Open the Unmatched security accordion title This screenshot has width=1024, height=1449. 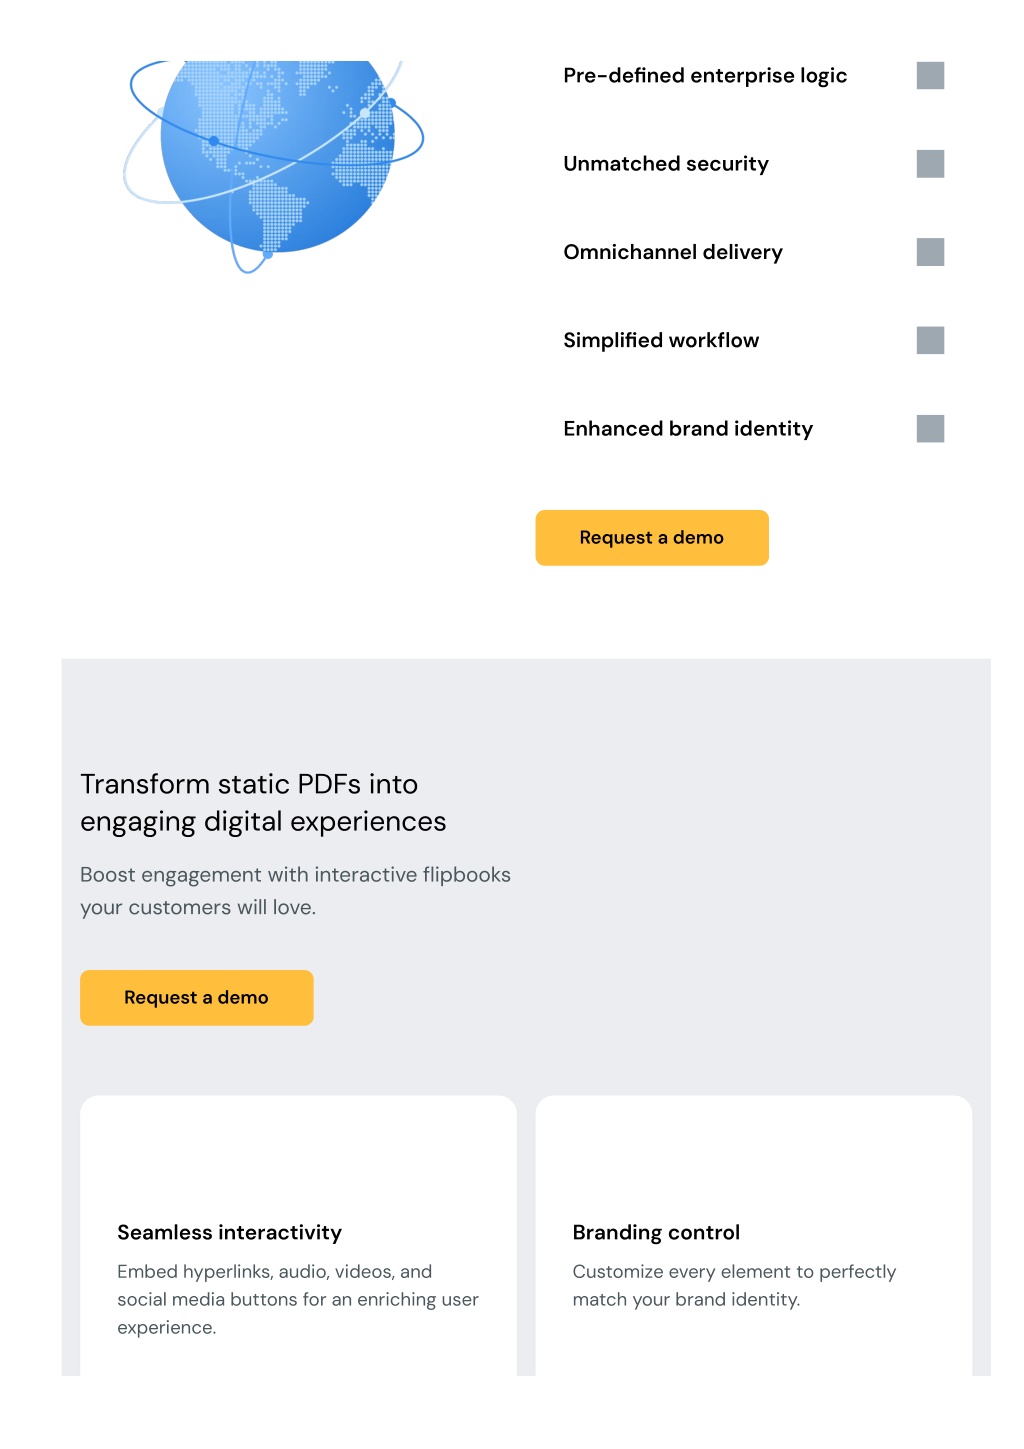click(666, 164)
